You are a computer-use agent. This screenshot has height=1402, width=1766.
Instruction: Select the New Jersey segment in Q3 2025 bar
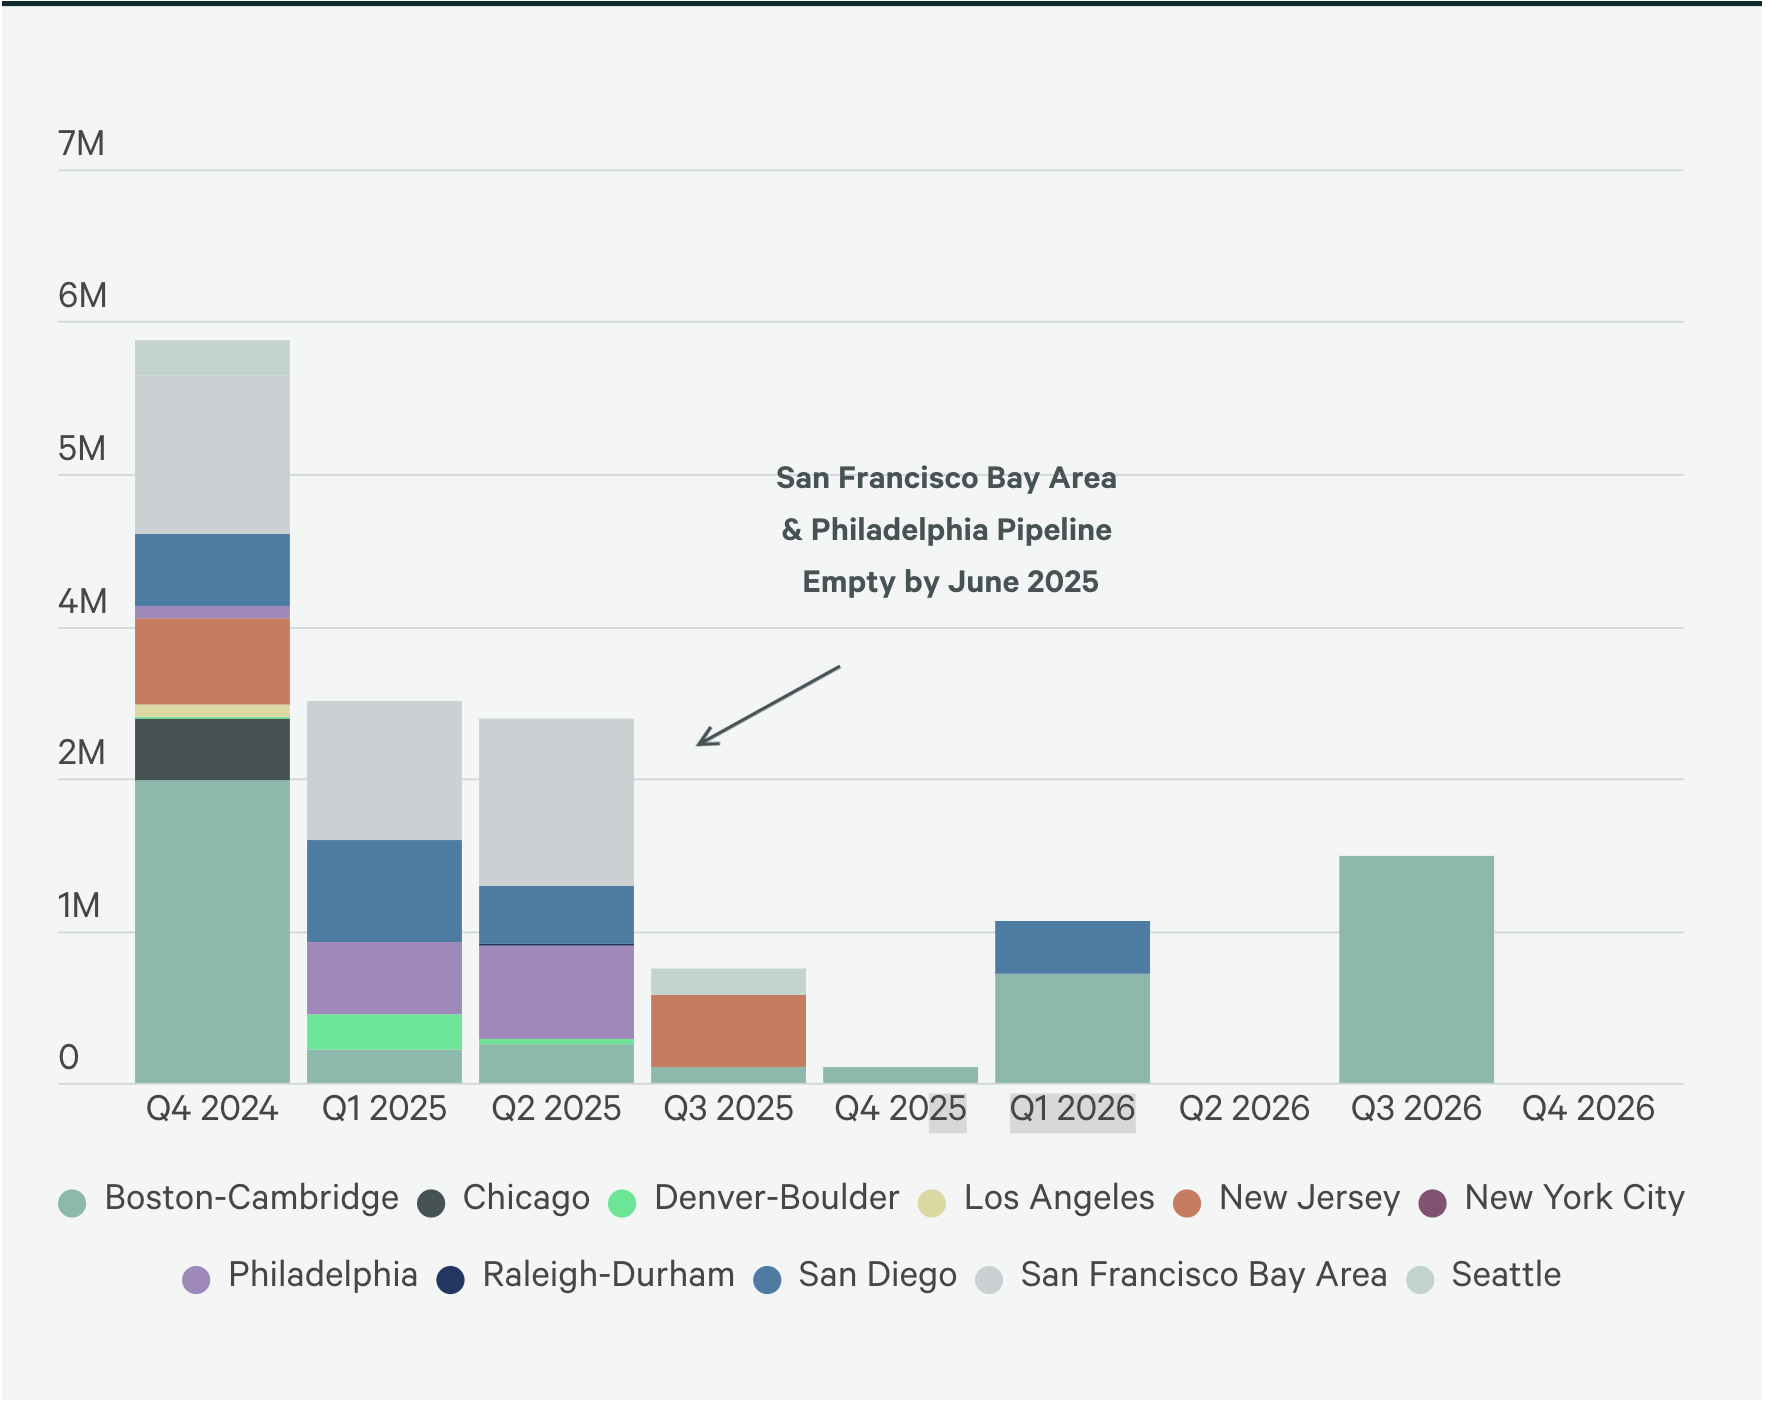[x=728, y=1031]
